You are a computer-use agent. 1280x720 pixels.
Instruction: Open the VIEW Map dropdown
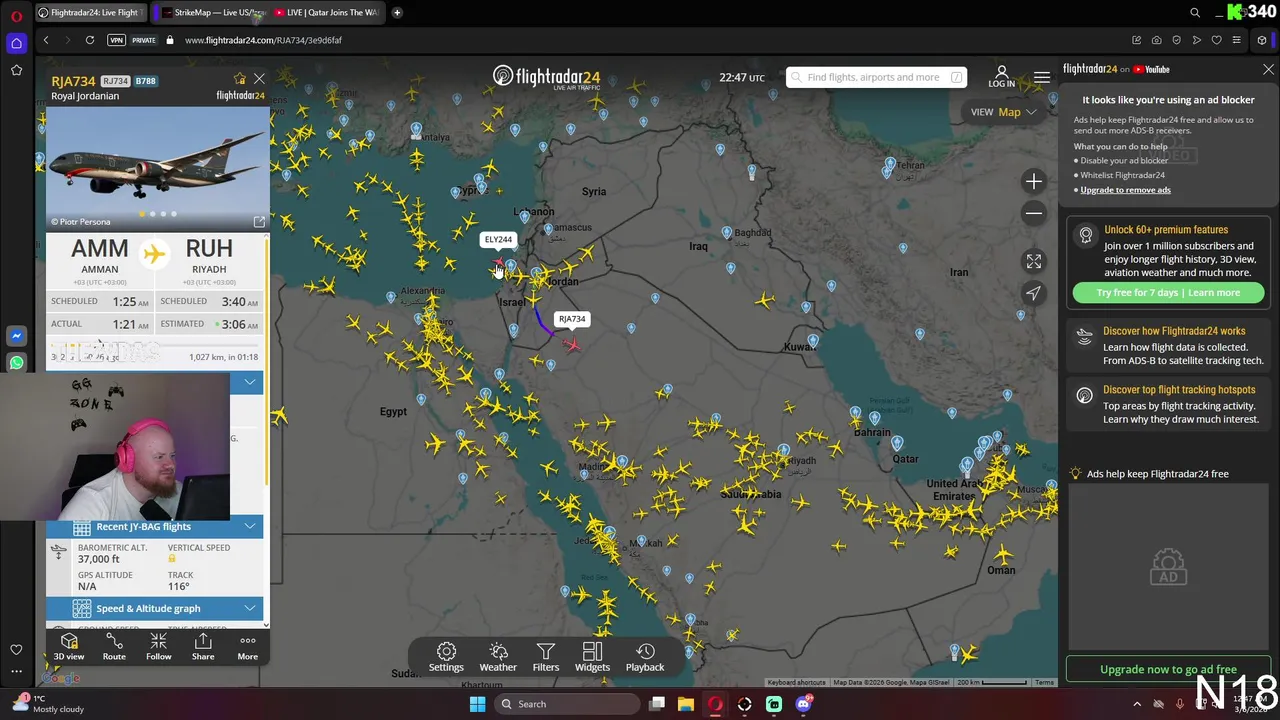pyautogui.click(x=1003, y=112)
